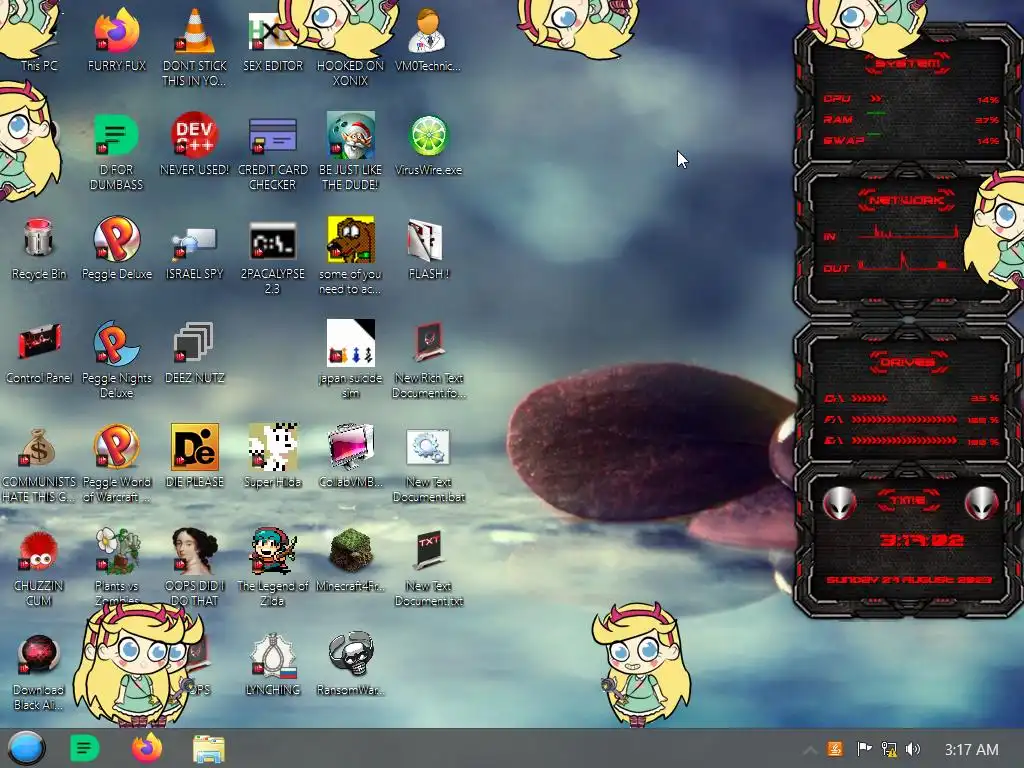Click the CPU usage meter in widget
Image resolution: width=1024 pixels, height=768 pixels.
tap(911, 99)
